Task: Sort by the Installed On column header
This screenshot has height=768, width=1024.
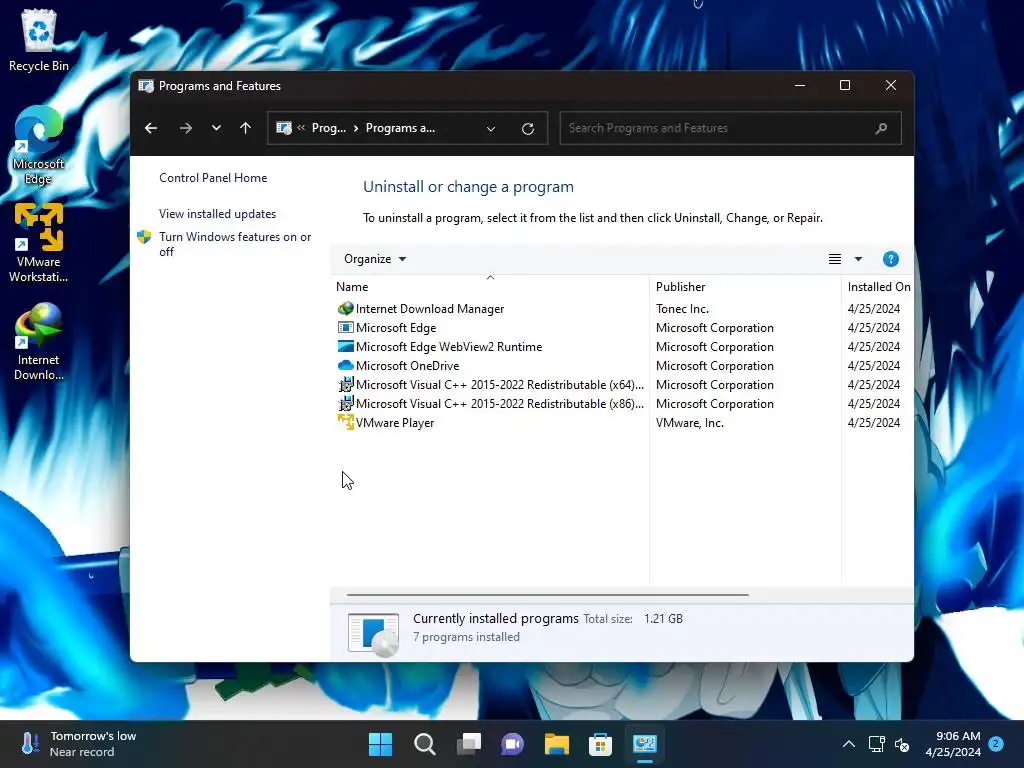Action: tap(878, 287)
